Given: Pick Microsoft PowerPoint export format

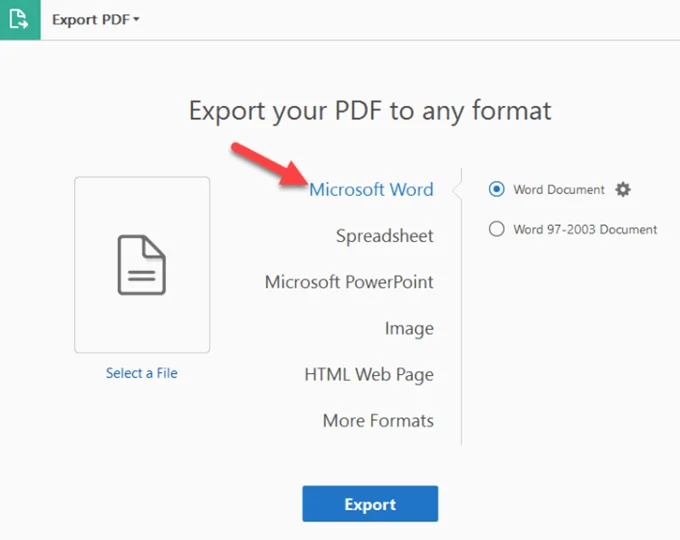Looking at the screenshot, I should tap(349, 282).
